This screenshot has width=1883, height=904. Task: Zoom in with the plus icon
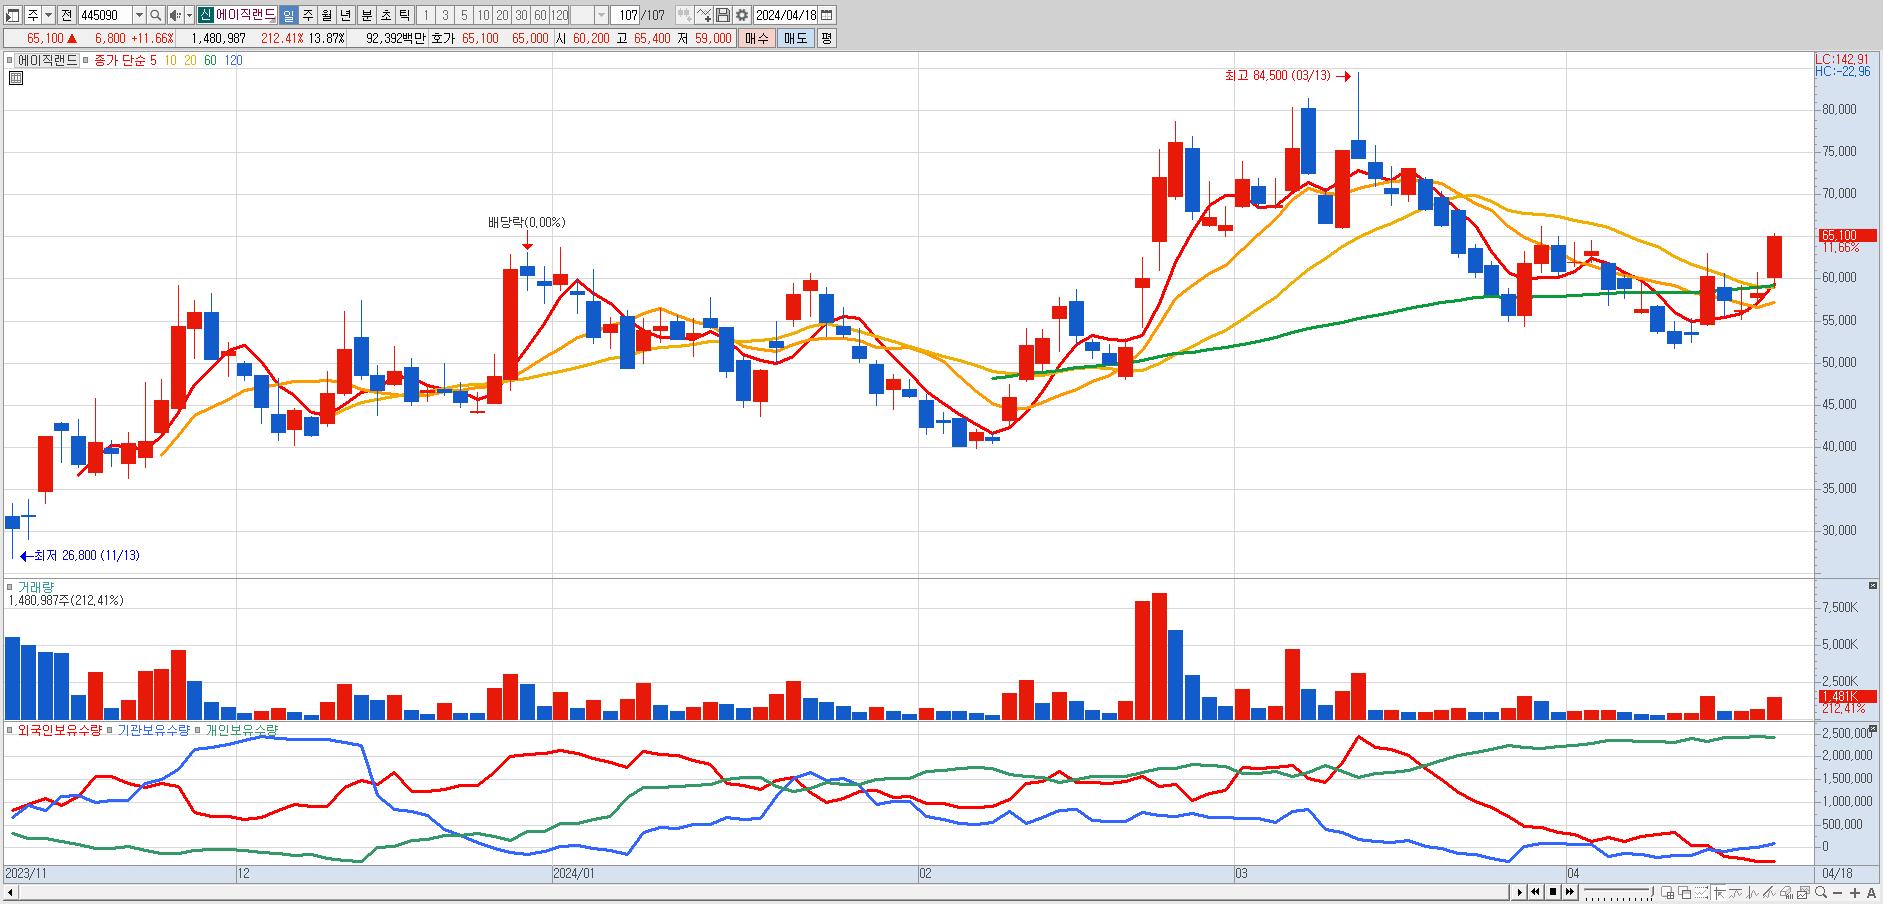[x=1855, y=893]
